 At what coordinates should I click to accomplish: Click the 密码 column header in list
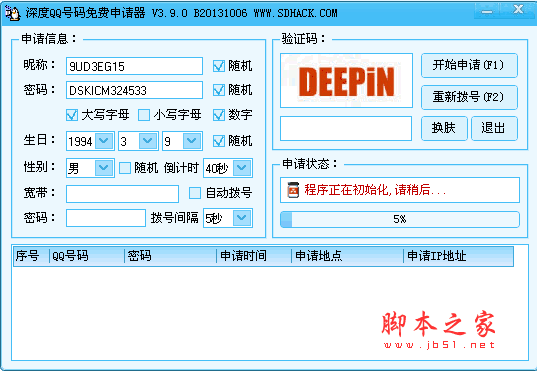coord(171,256)
